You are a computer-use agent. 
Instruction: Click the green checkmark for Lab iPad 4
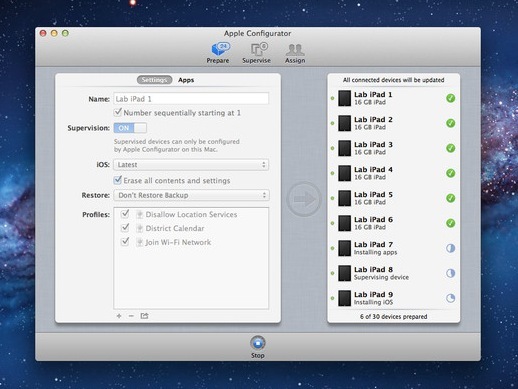(451, 173)
